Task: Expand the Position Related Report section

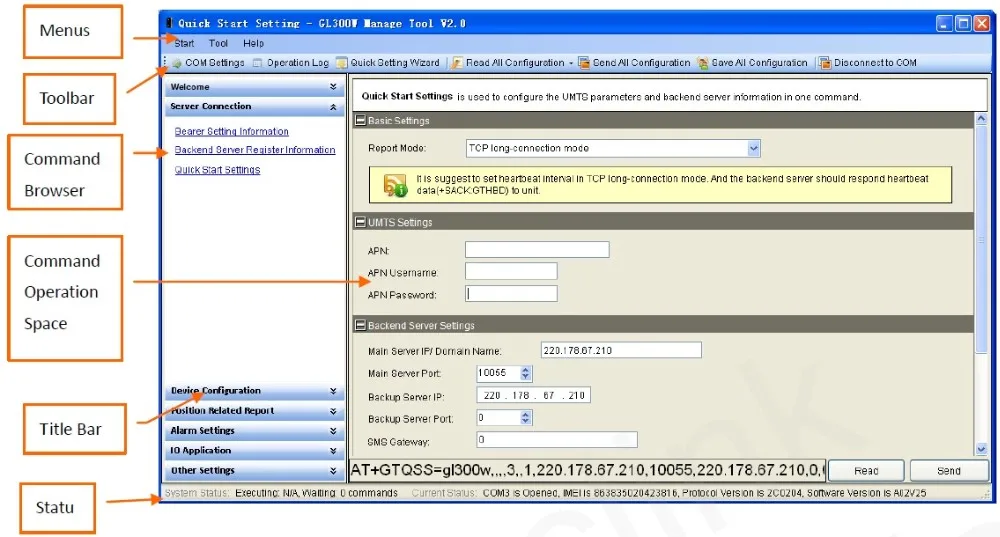Action: coord(254,411)
